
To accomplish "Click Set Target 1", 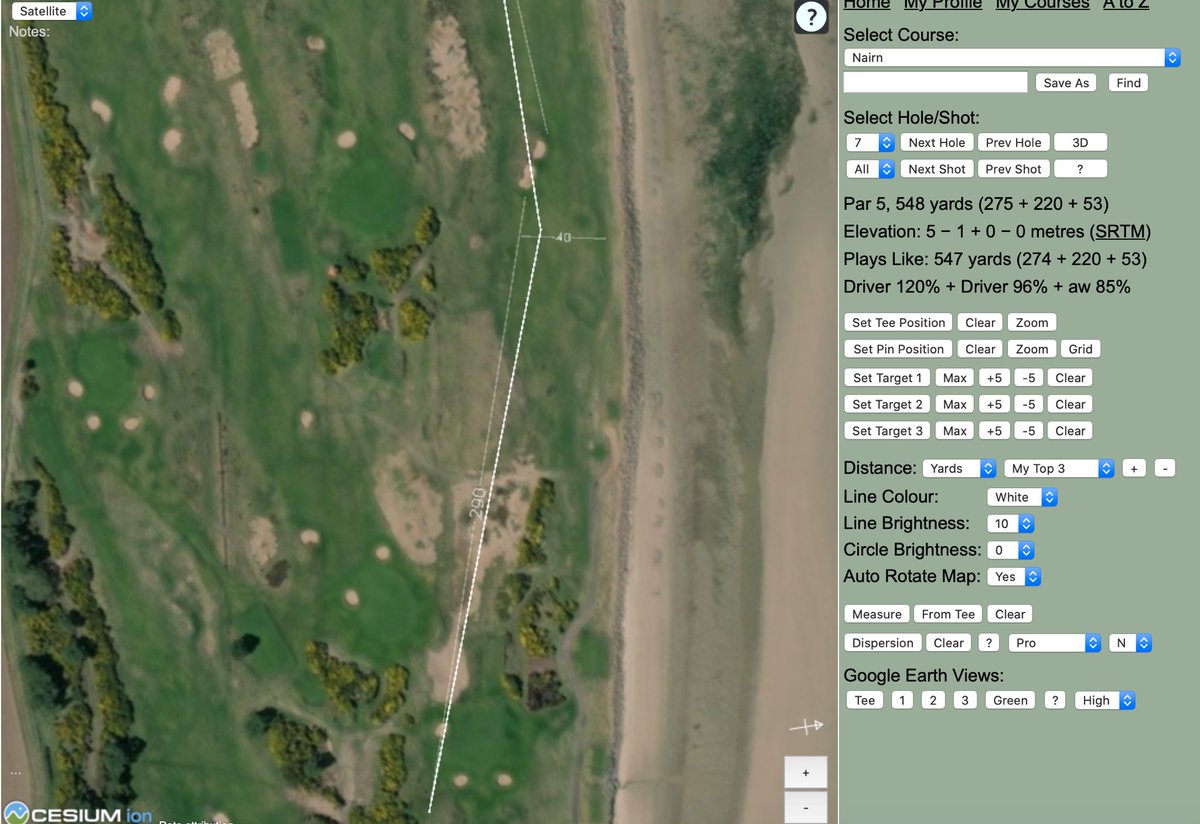I will coord(887,378).
